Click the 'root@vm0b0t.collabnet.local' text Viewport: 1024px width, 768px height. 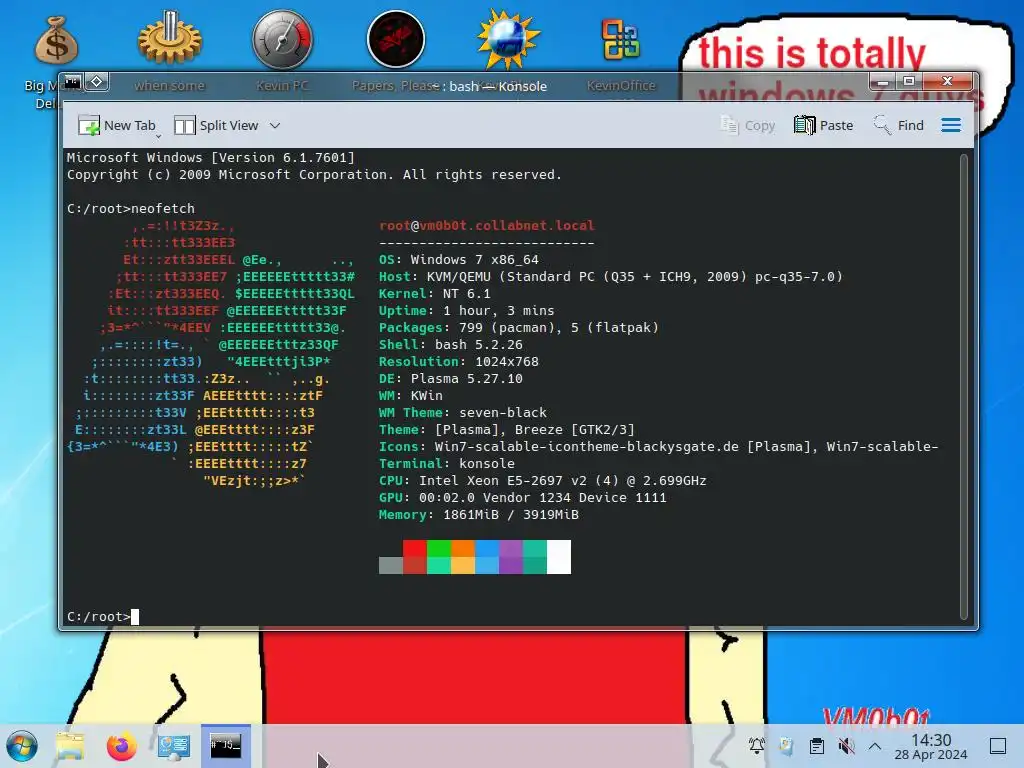(487, 225)
